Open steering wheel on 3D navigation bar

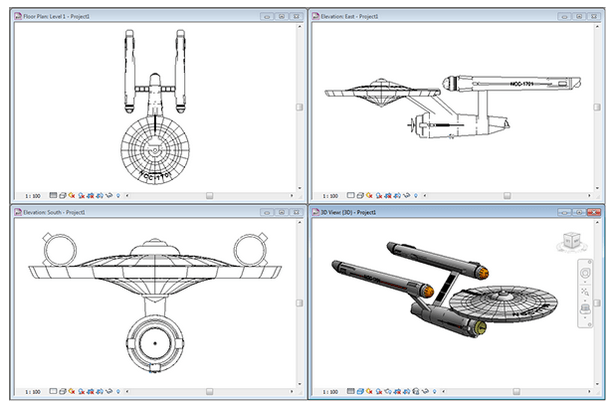(x=587, y=270)
